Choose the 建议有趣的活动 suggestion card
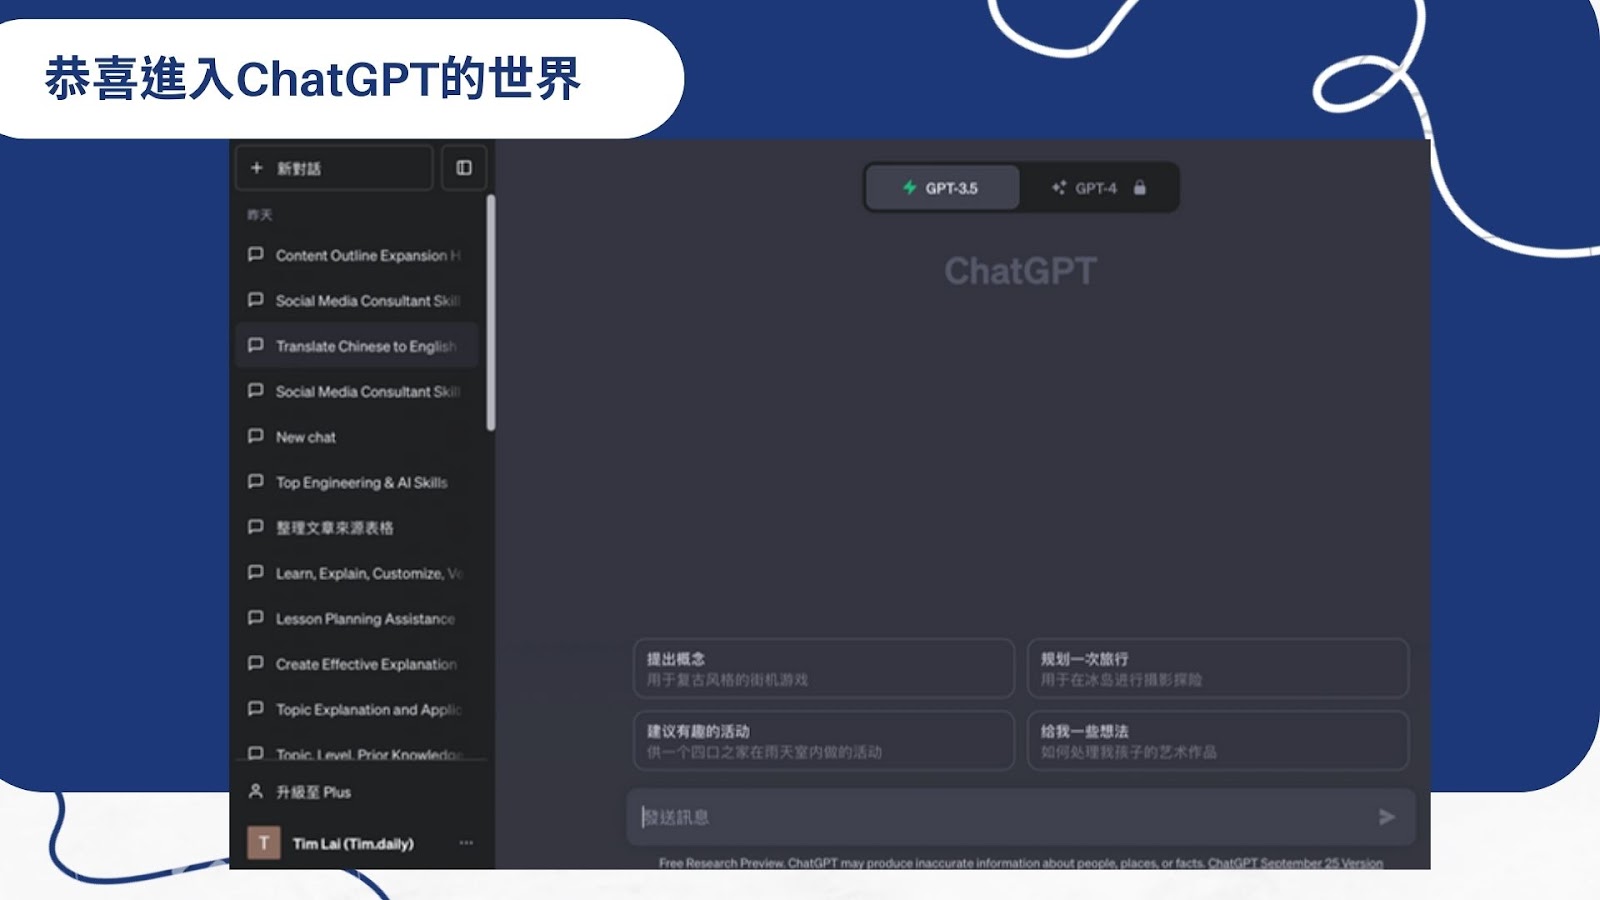The image size is (1600, 900). tap(824, 740)
